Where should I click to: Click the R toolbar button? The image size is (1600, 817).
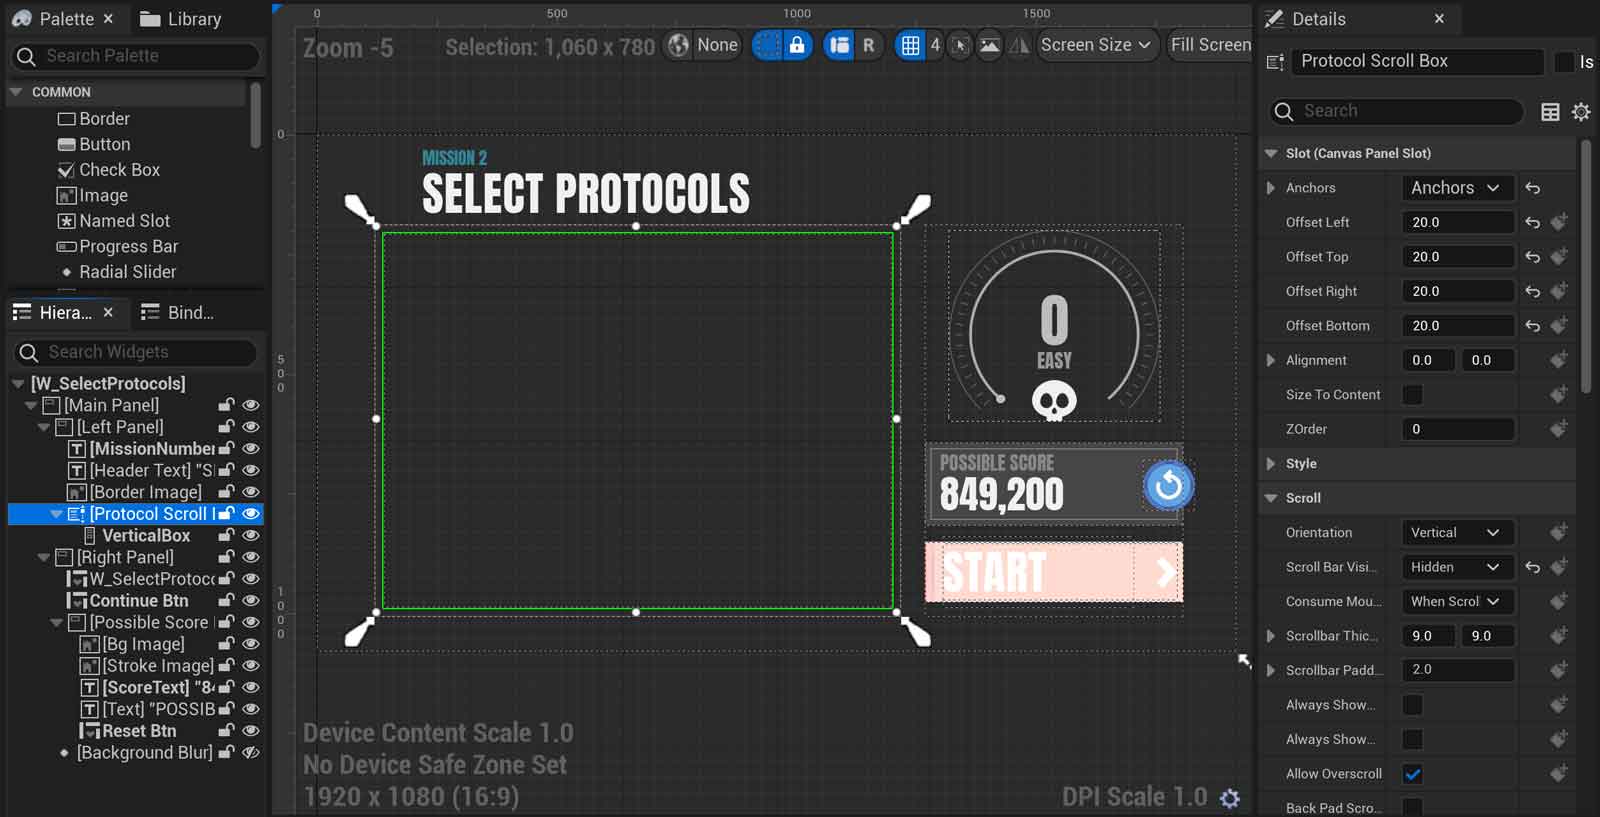tap(868, 45)
